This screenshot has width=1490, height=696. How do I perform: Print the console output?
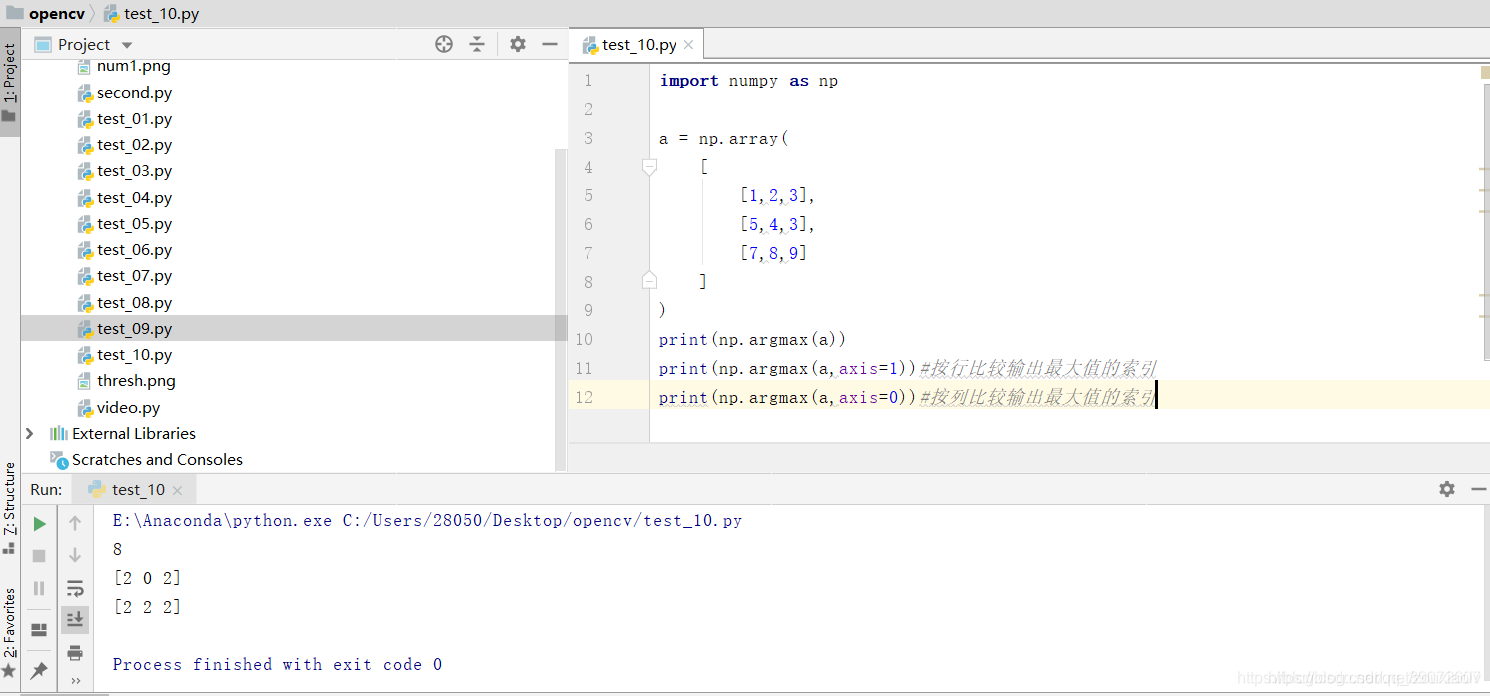[75, 653]
